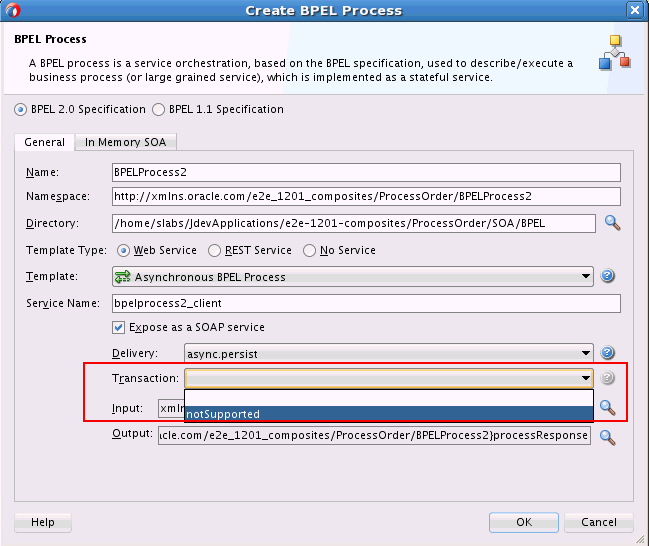
Task: Click the partially hidden Input field
Action: point(171,409)
